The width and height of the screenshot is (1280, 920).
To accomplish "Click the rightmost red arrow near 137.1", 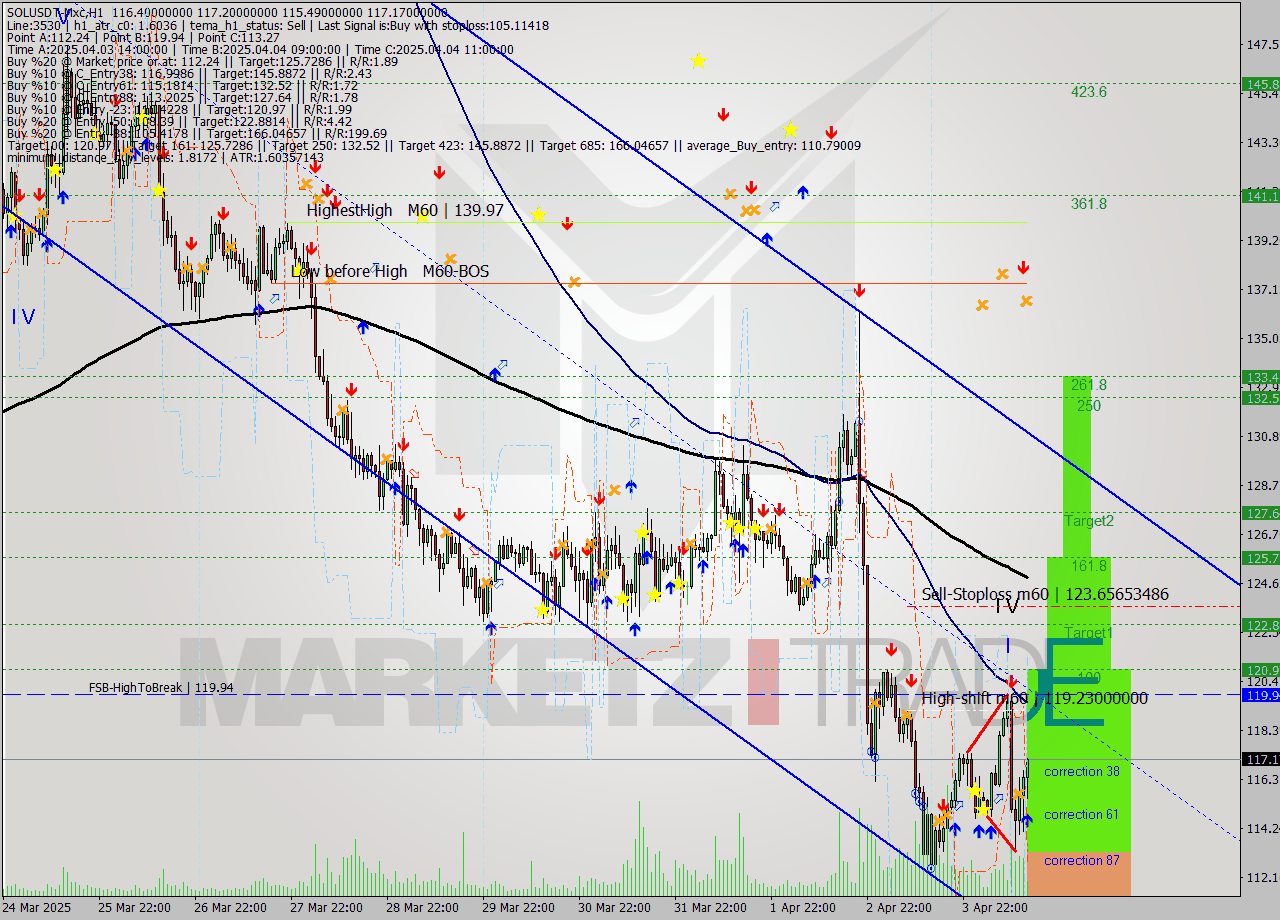I will coord(1023,268).
